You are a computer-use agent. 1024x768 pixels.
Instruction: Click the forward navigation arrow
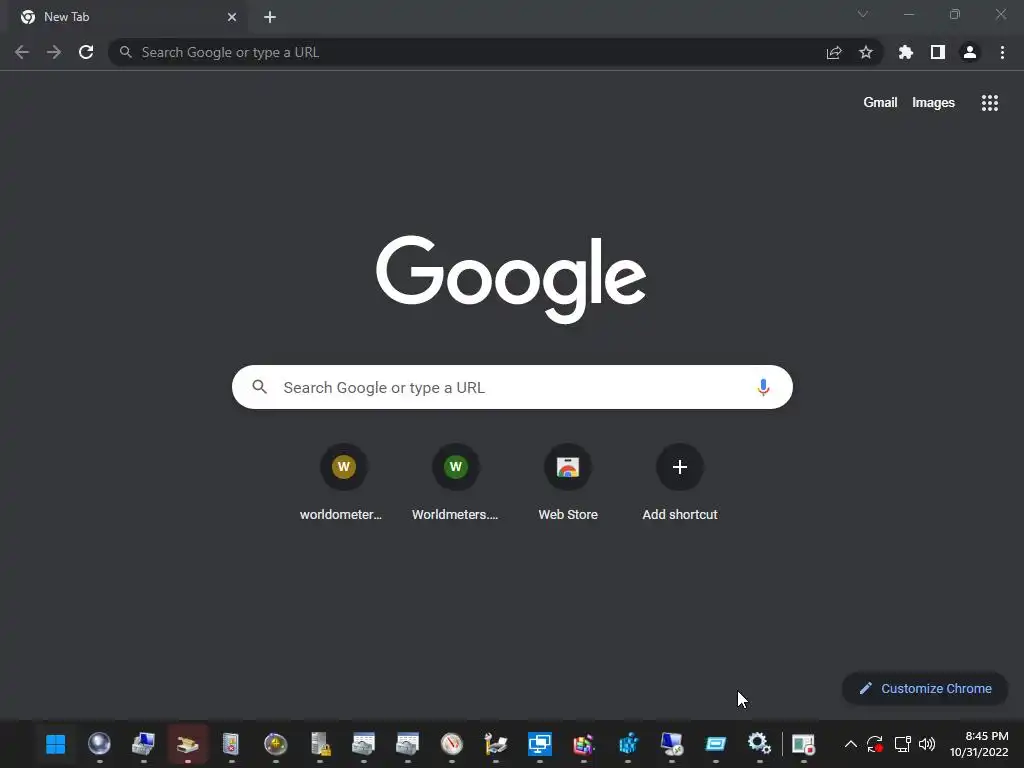(x=54, y=52)
